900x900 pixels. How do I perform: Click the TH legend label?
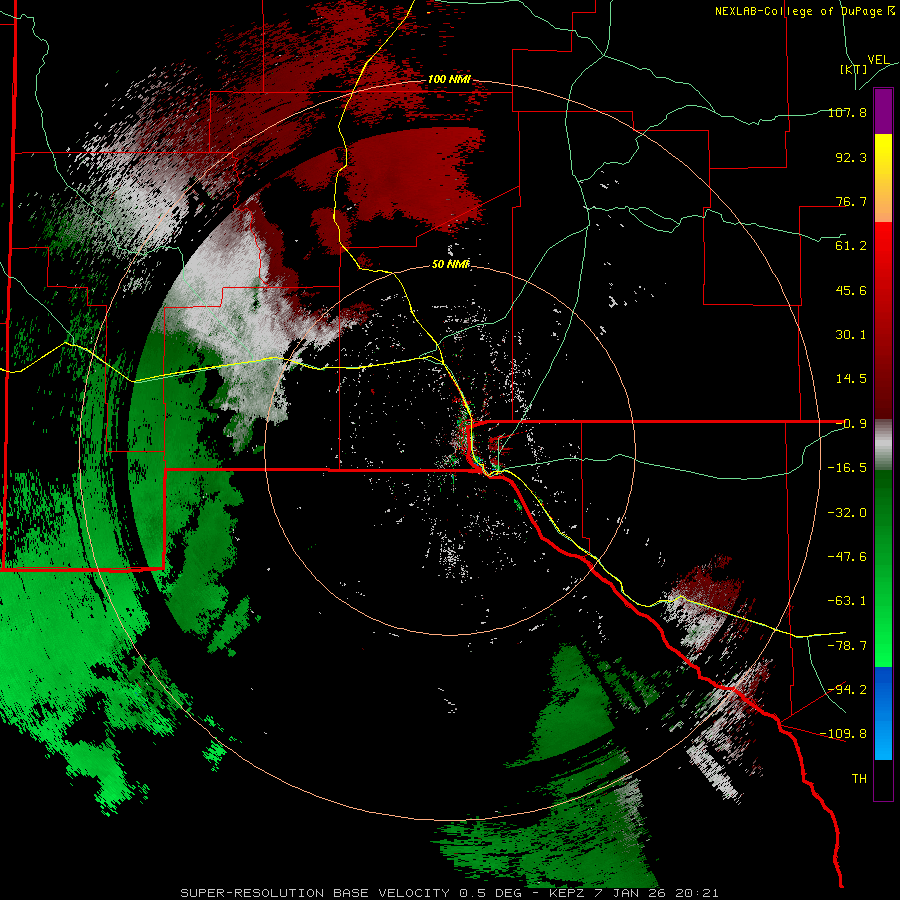coord(859,778)
